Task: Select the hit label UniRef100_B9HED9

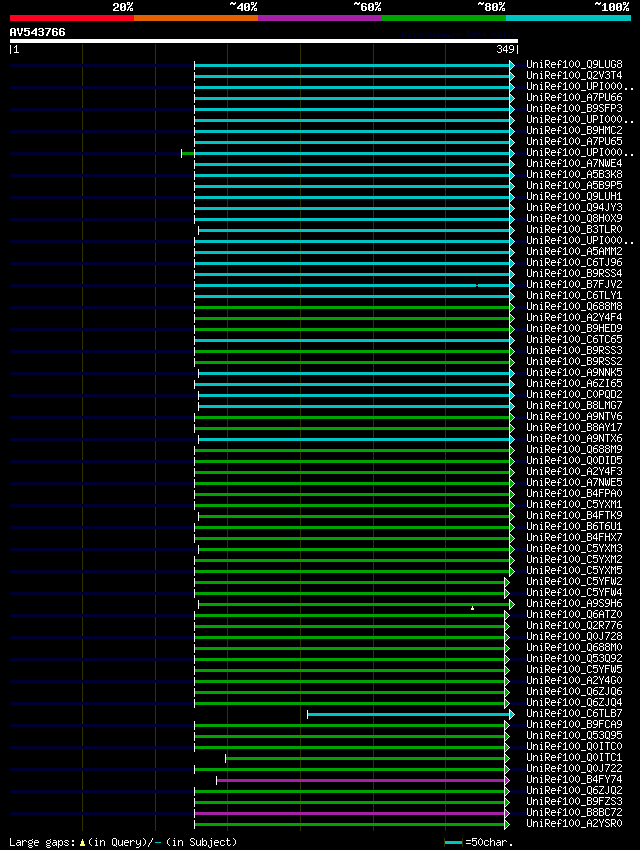Action: (x=574, y=329)
